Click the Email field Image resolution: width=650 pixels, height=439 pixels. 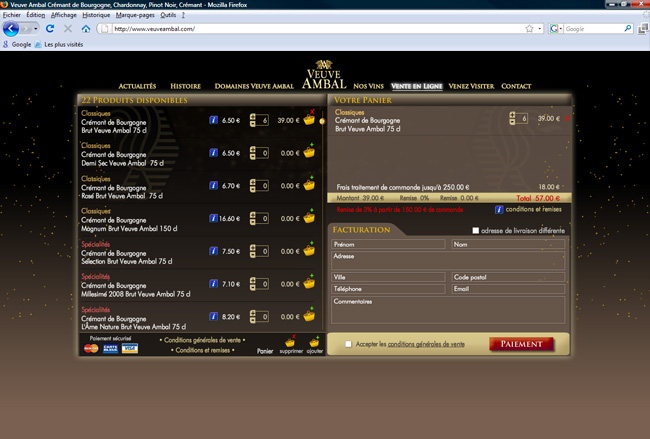tap(508, 289)
